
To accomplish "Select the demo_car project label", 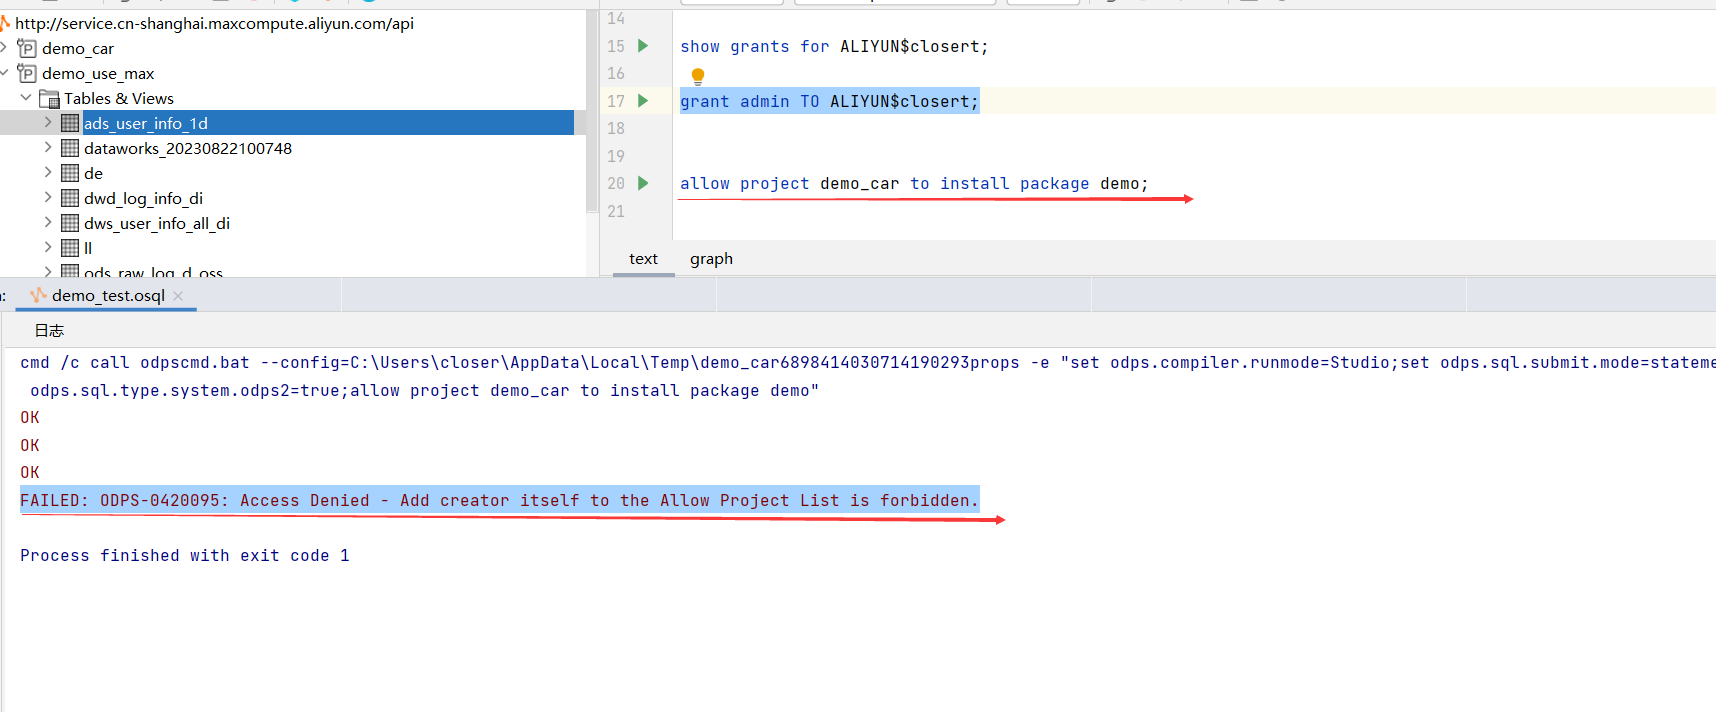I will pyautogui.click(x=78, y=48).
